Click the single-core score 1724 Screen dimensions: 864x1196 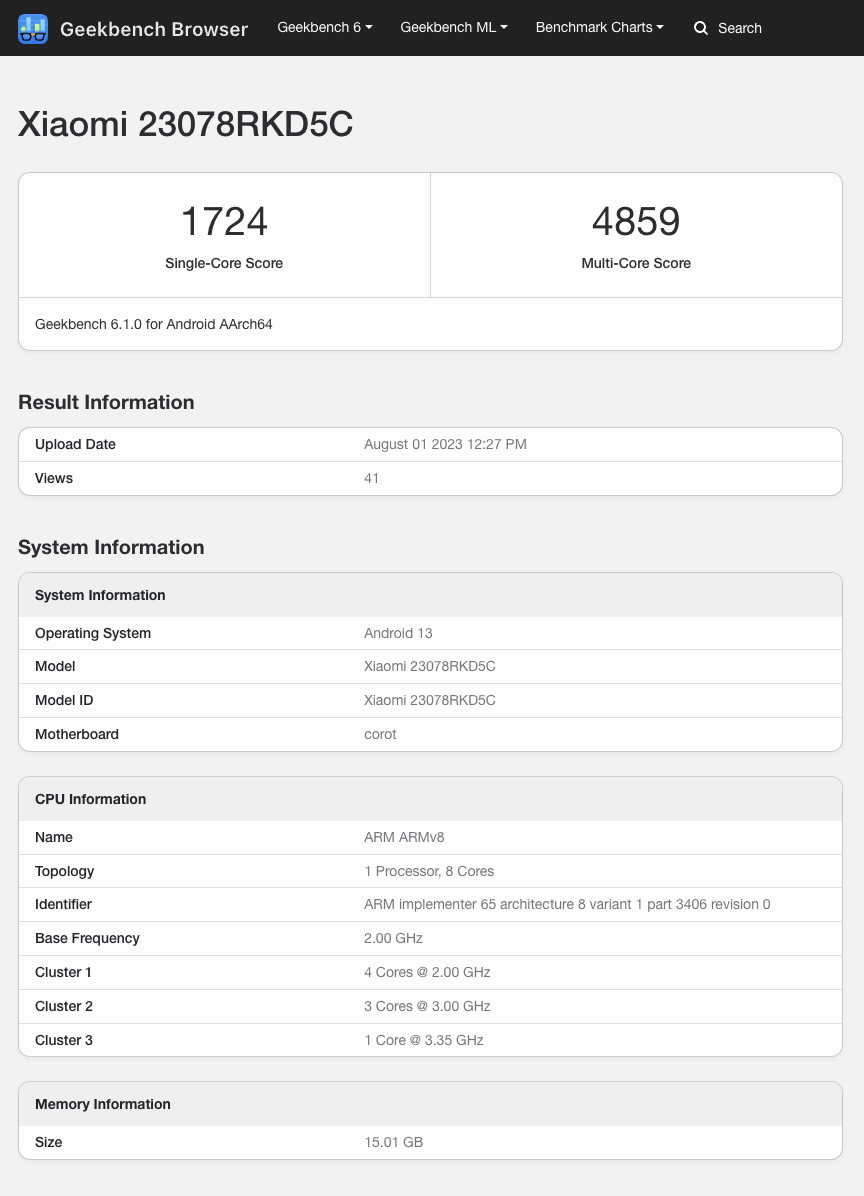click(224, 221)
